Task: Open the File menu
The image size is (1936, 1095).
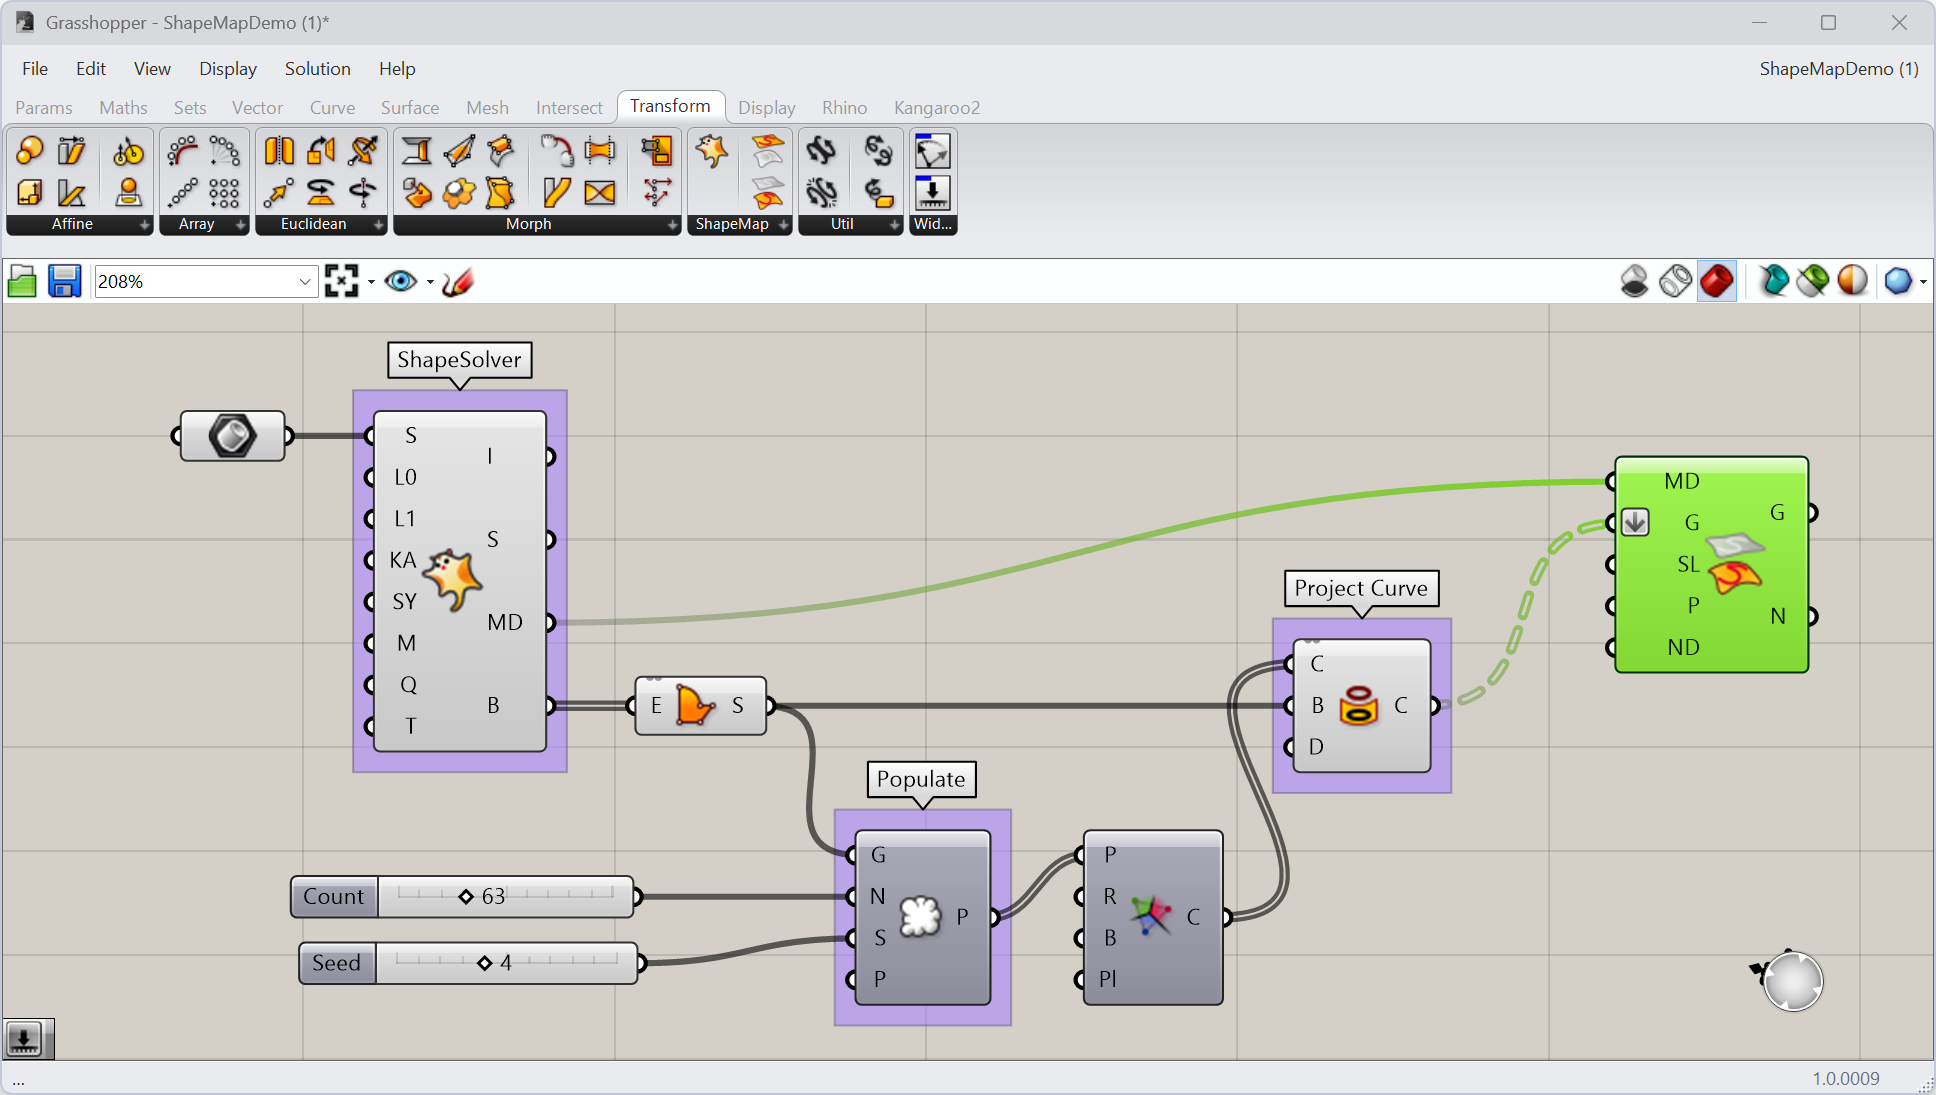Action: point(35,68)
